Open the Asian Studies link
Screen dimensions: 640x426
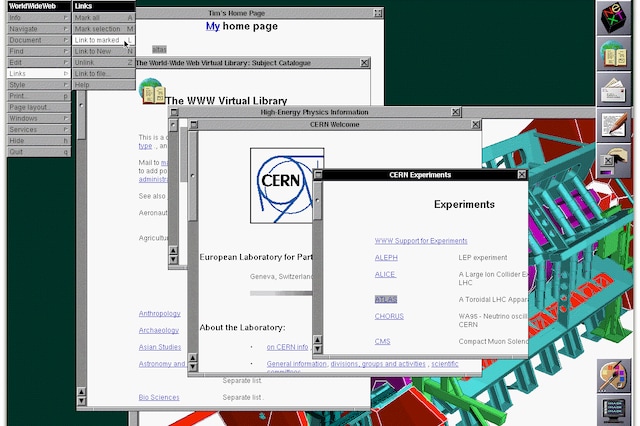point(160,347)
